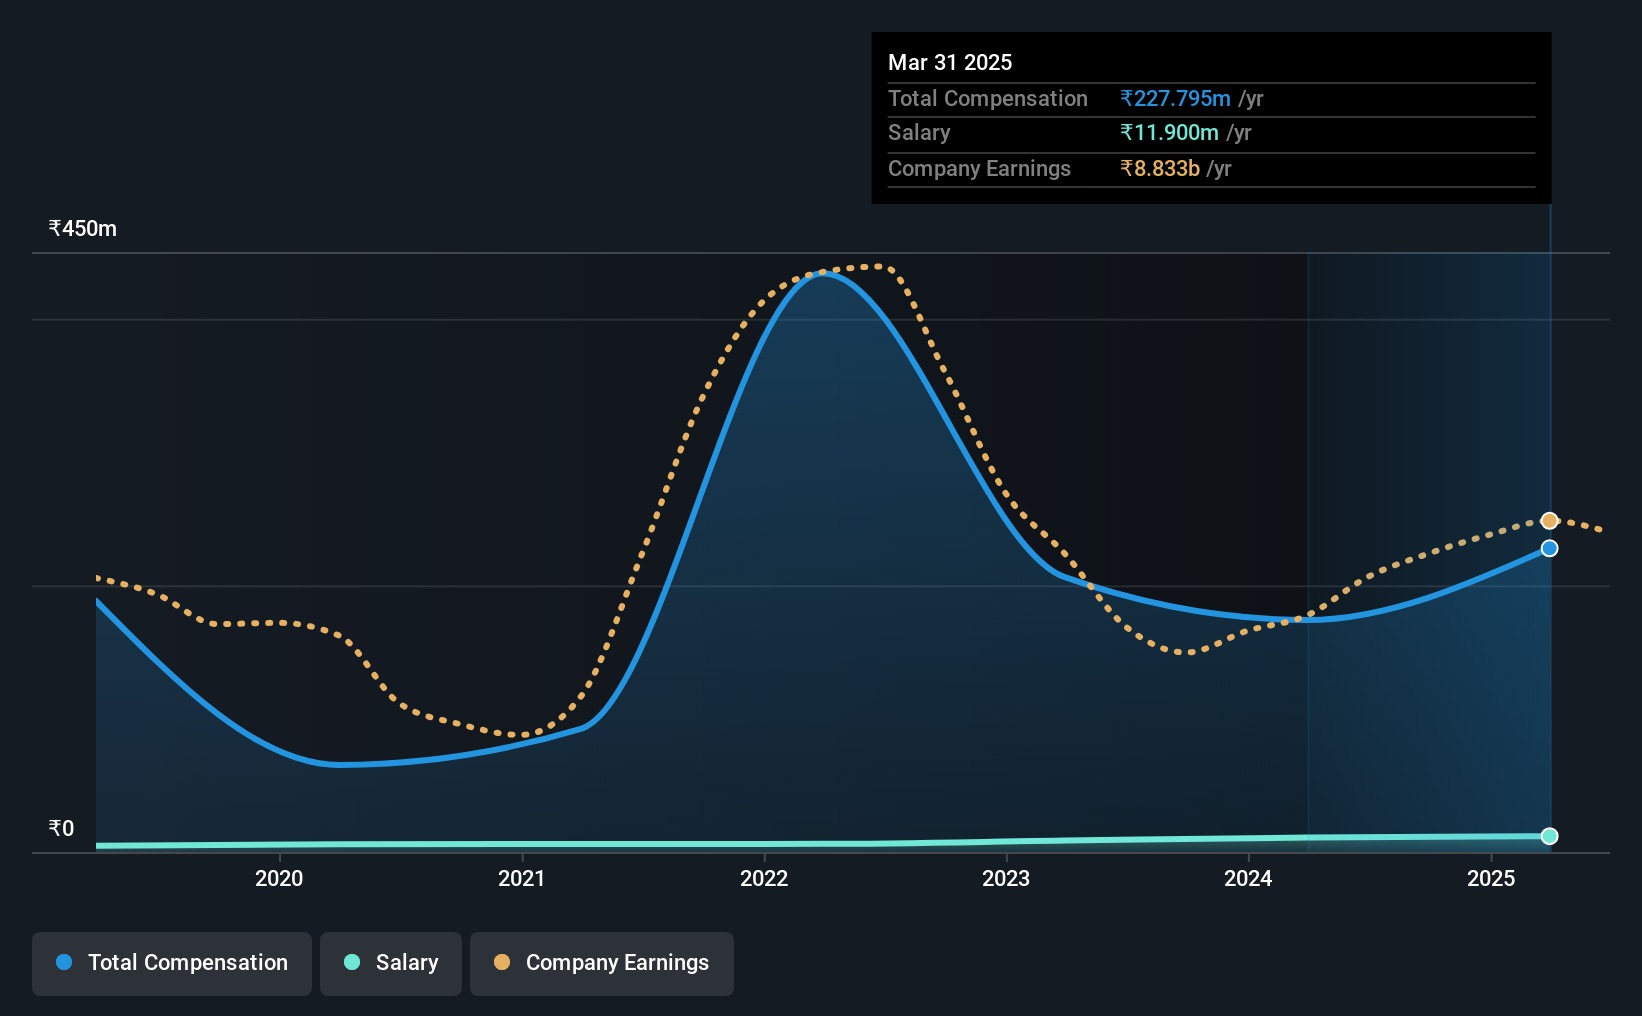Click the Mar 31 2025 tooltip date

pyautogui.click(x=950, y=62)
